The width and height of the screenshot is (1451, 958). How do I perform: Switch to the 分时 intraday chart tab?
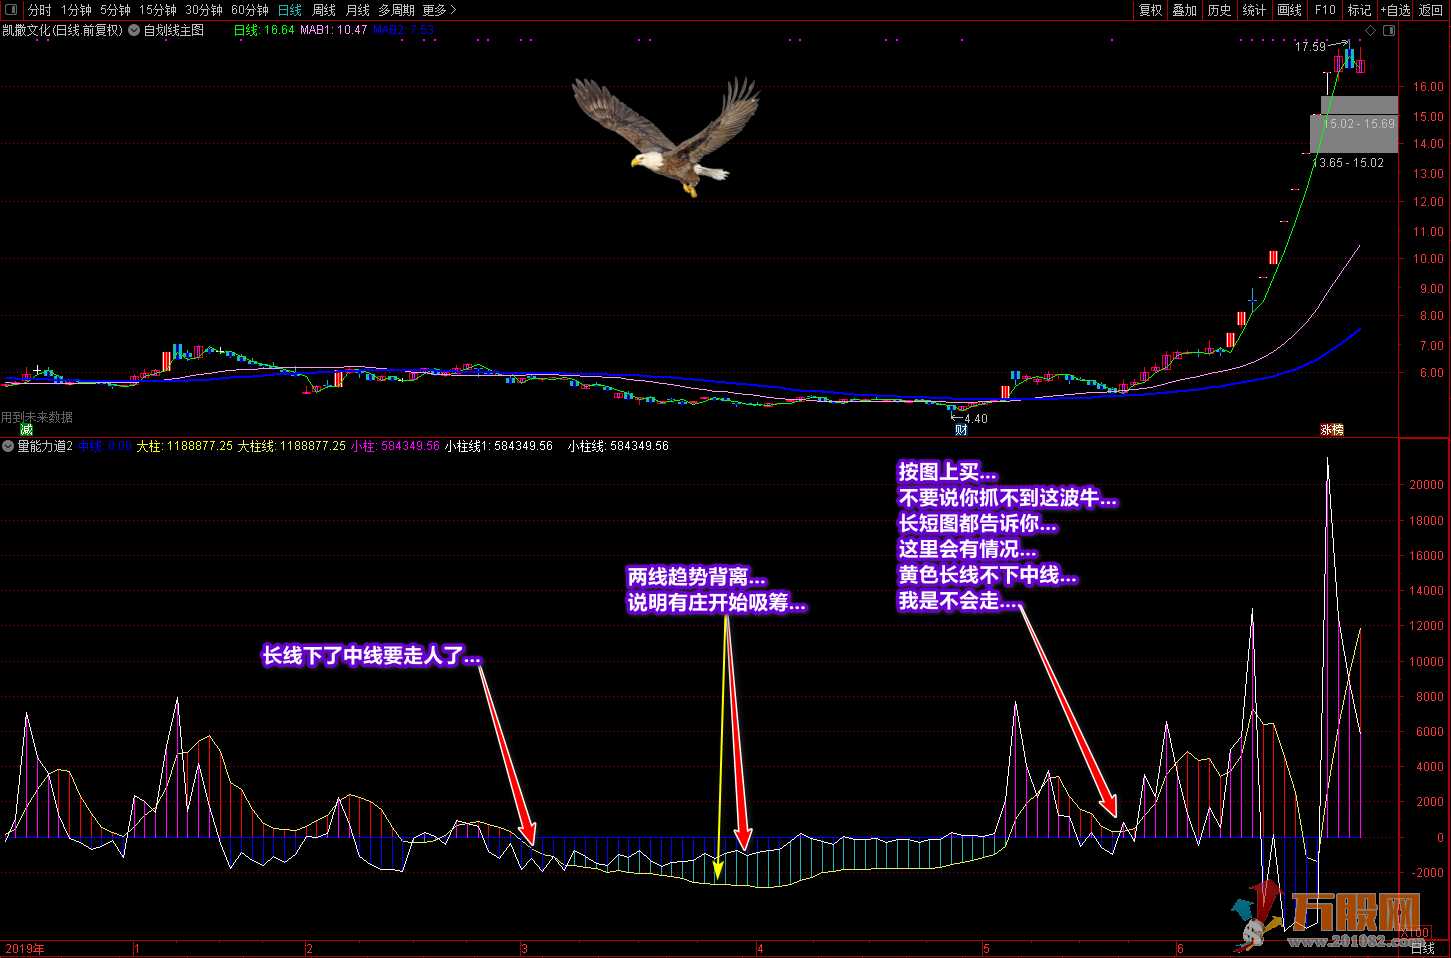point(40,10)
